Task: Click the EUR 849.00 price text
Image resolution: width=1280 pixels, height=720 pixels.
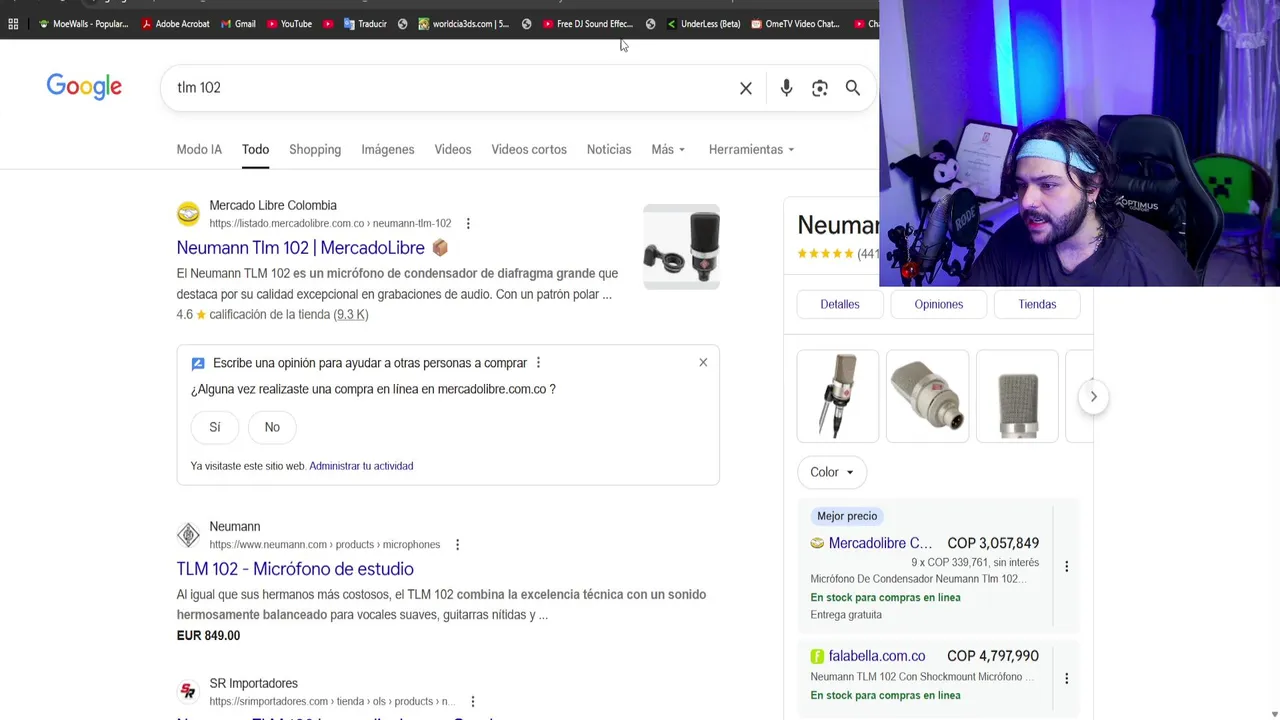Action: [x=208, y=635]
